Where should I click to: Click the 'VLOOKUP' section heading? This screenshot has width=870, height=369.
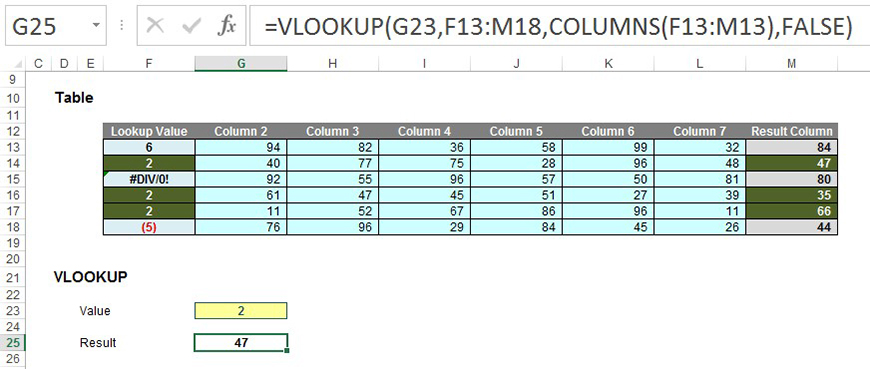pos(90,276)
